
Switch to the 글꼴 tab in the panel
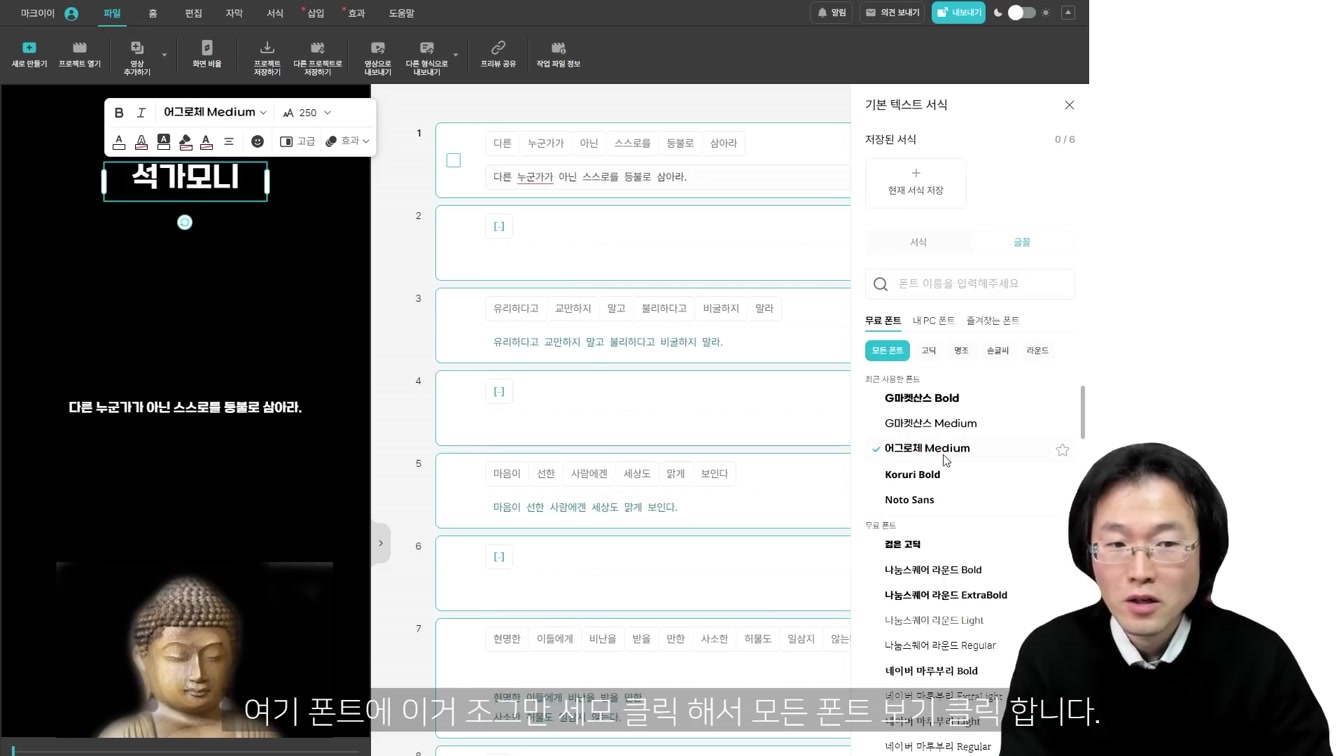pyautogui.click(x=1022, y=242)
